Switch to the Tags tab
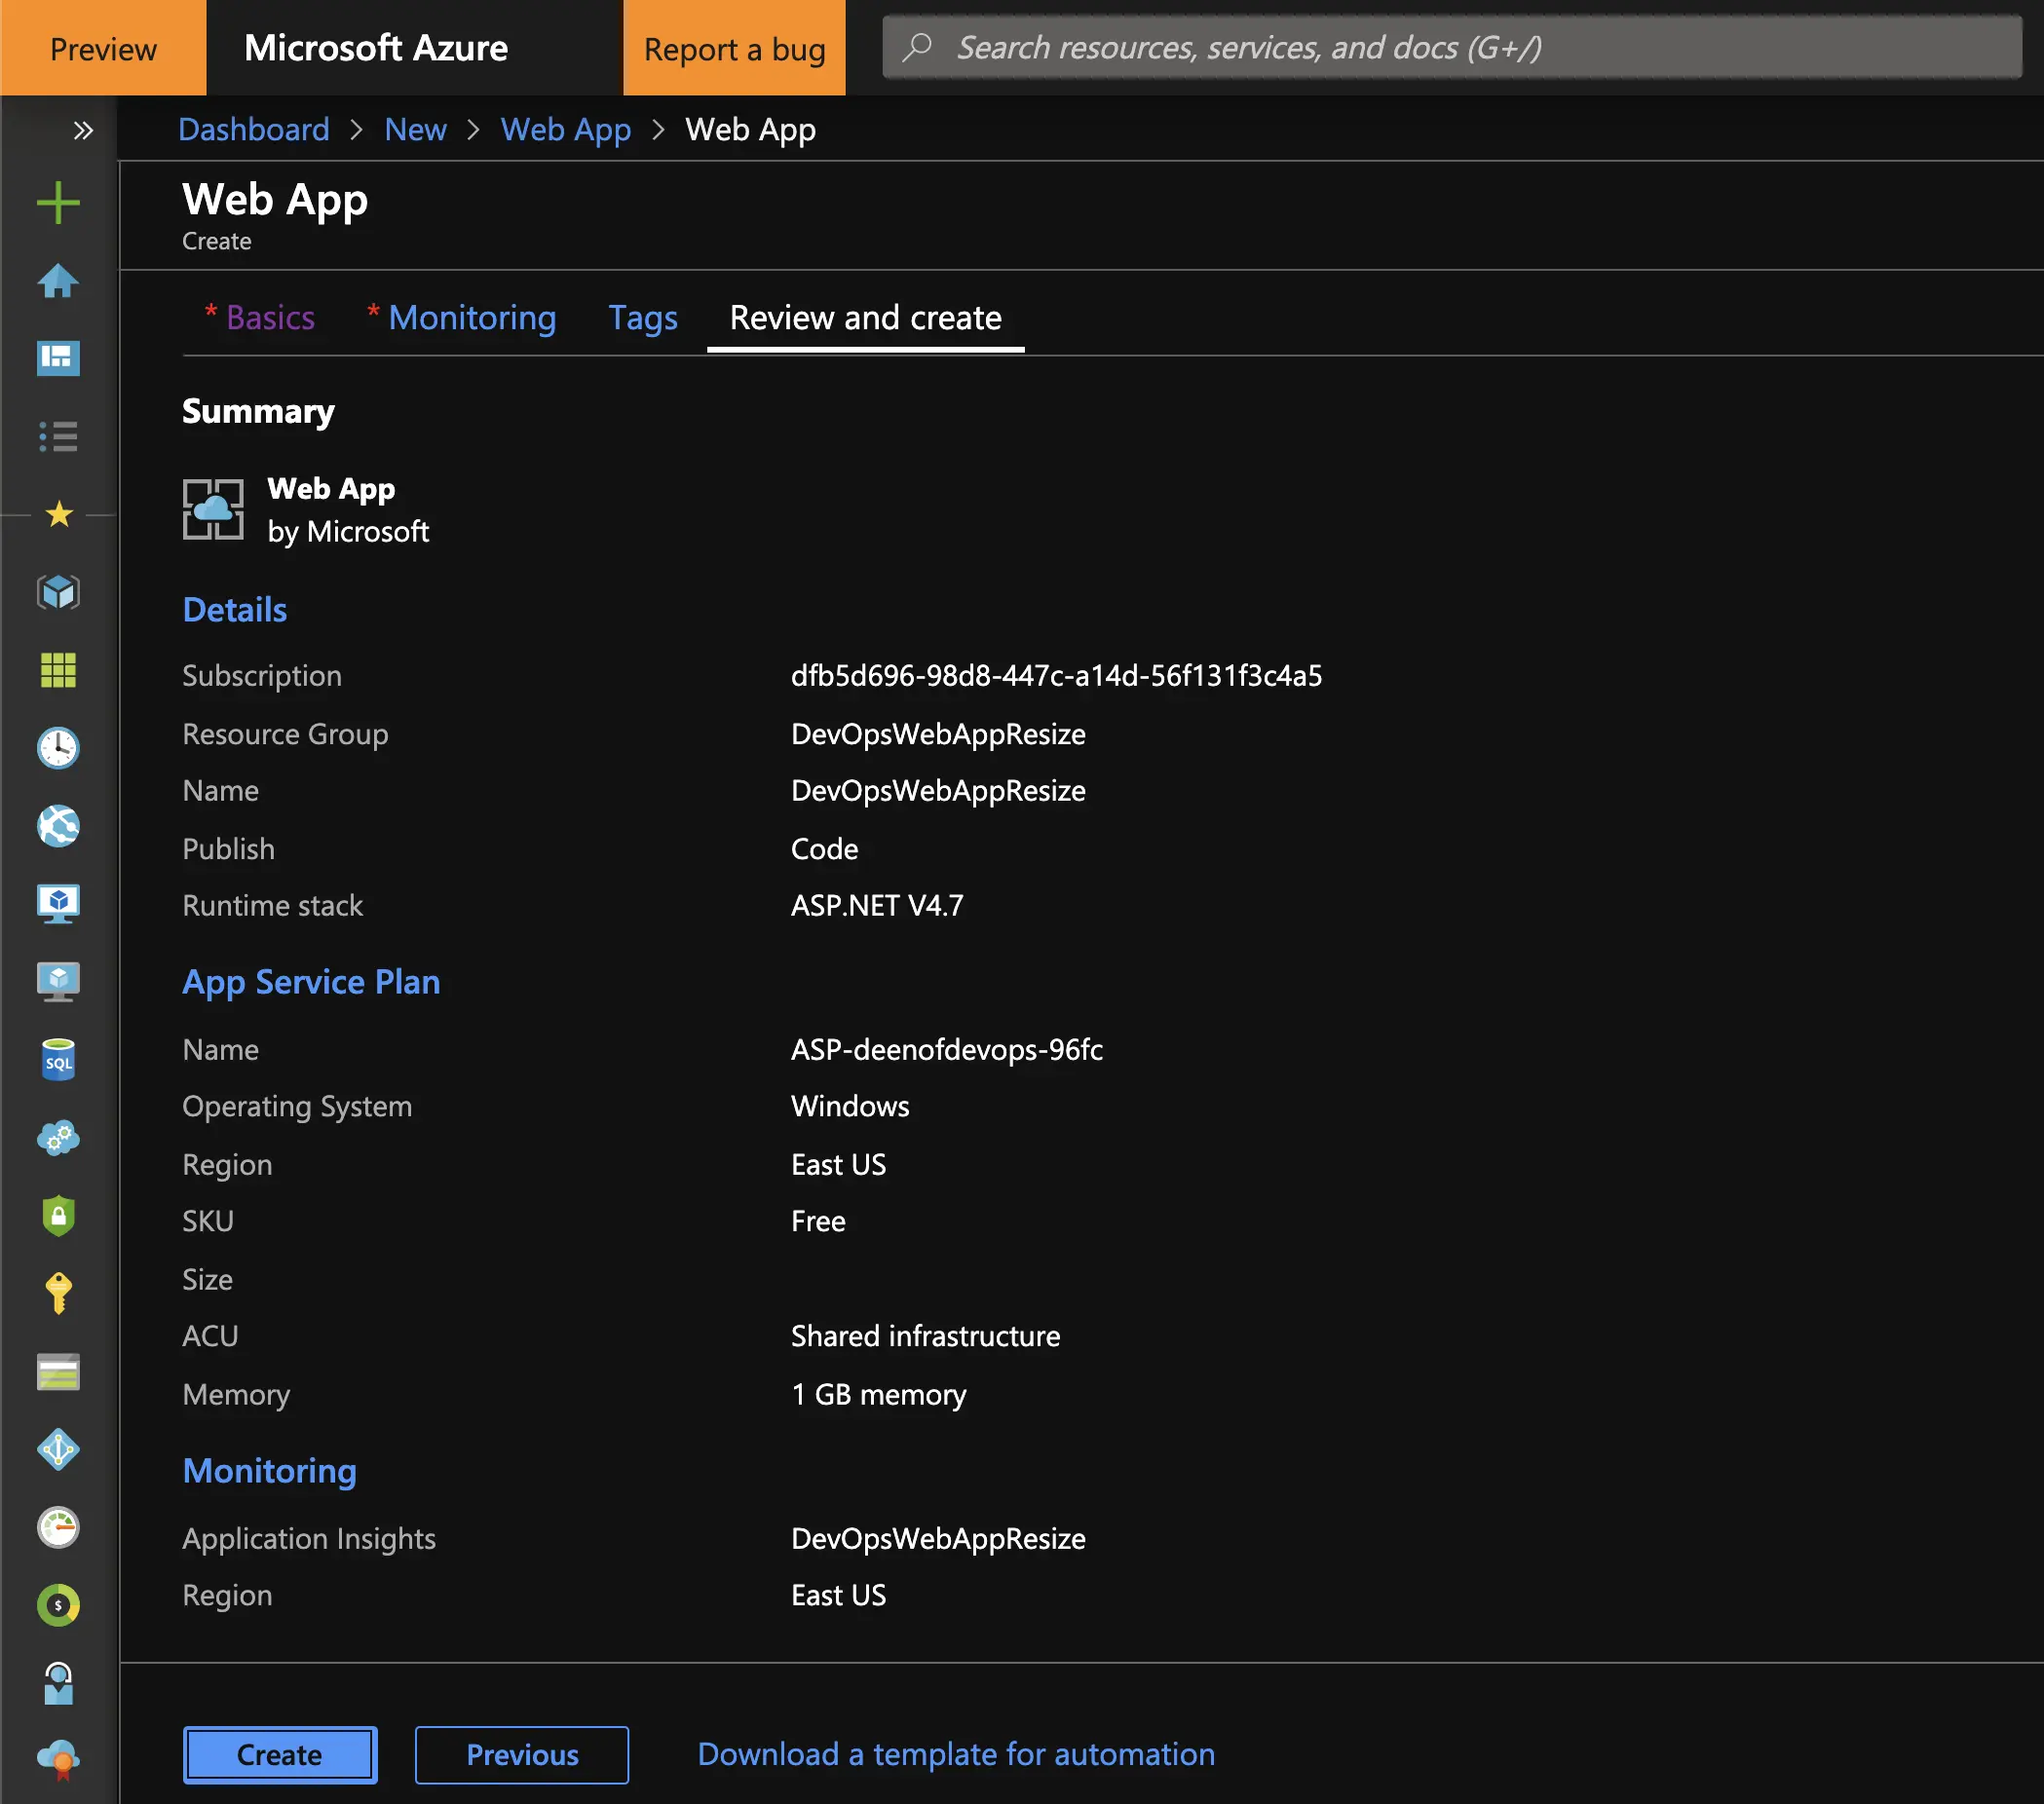The height and width of the screenshot is (1804, 2044). point(643,317)
